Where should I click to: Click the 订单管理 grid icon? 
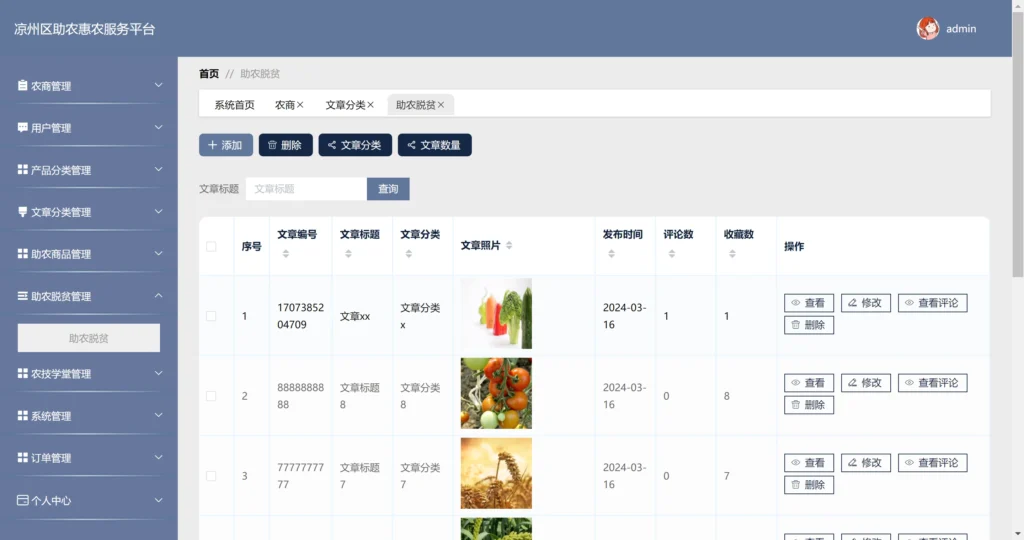click(x=22, y=458)
